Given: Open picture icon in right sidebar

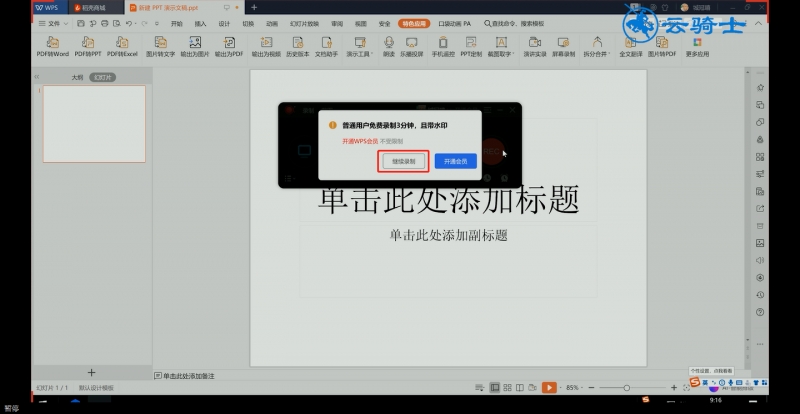Looking at the screenshot, I should (x=760, y=243).
